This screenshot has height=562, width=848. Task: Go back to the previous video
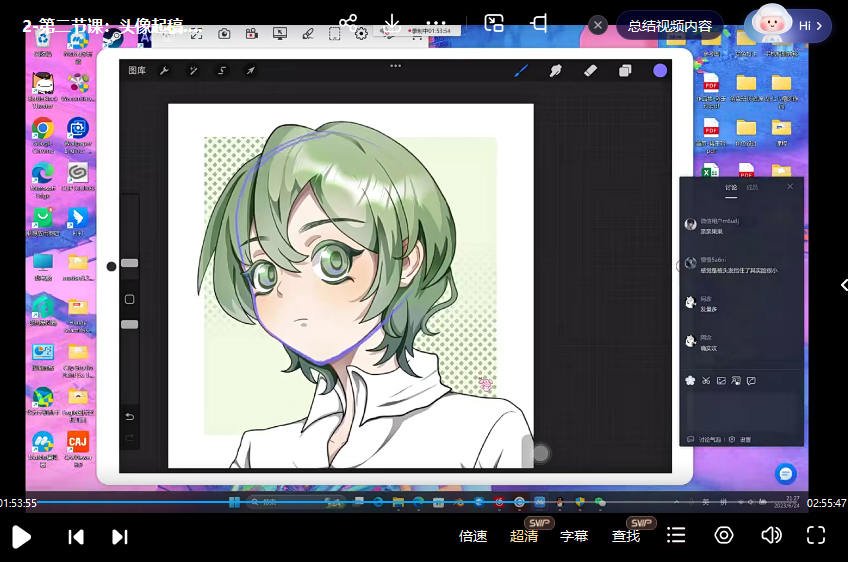pos(76,537)
